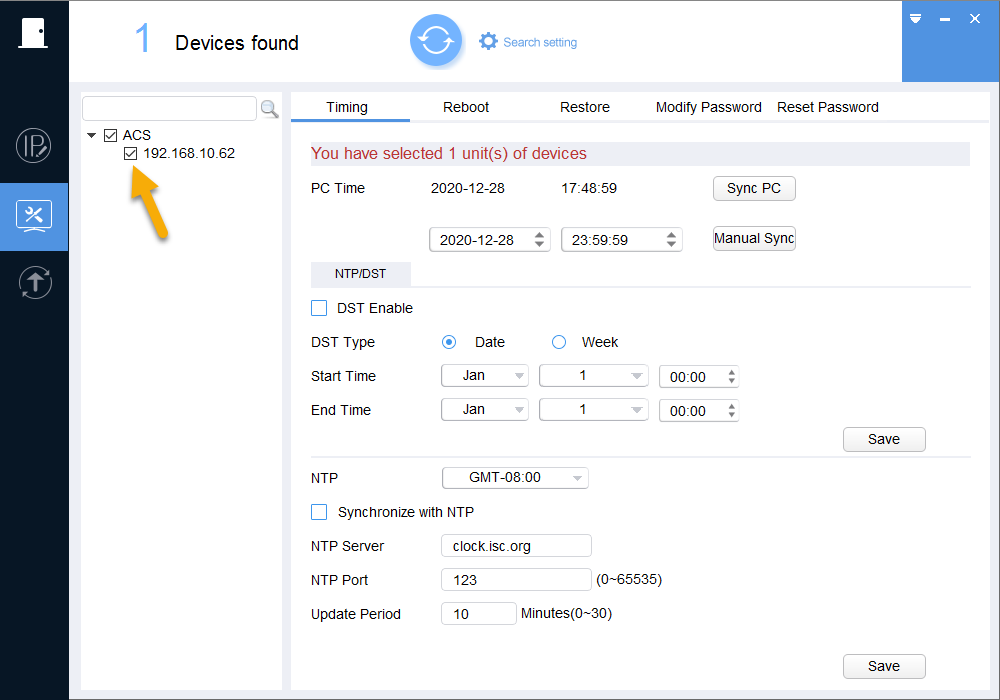Click the Manual Sync button
1000x700 pixels.
click(754, 238)
